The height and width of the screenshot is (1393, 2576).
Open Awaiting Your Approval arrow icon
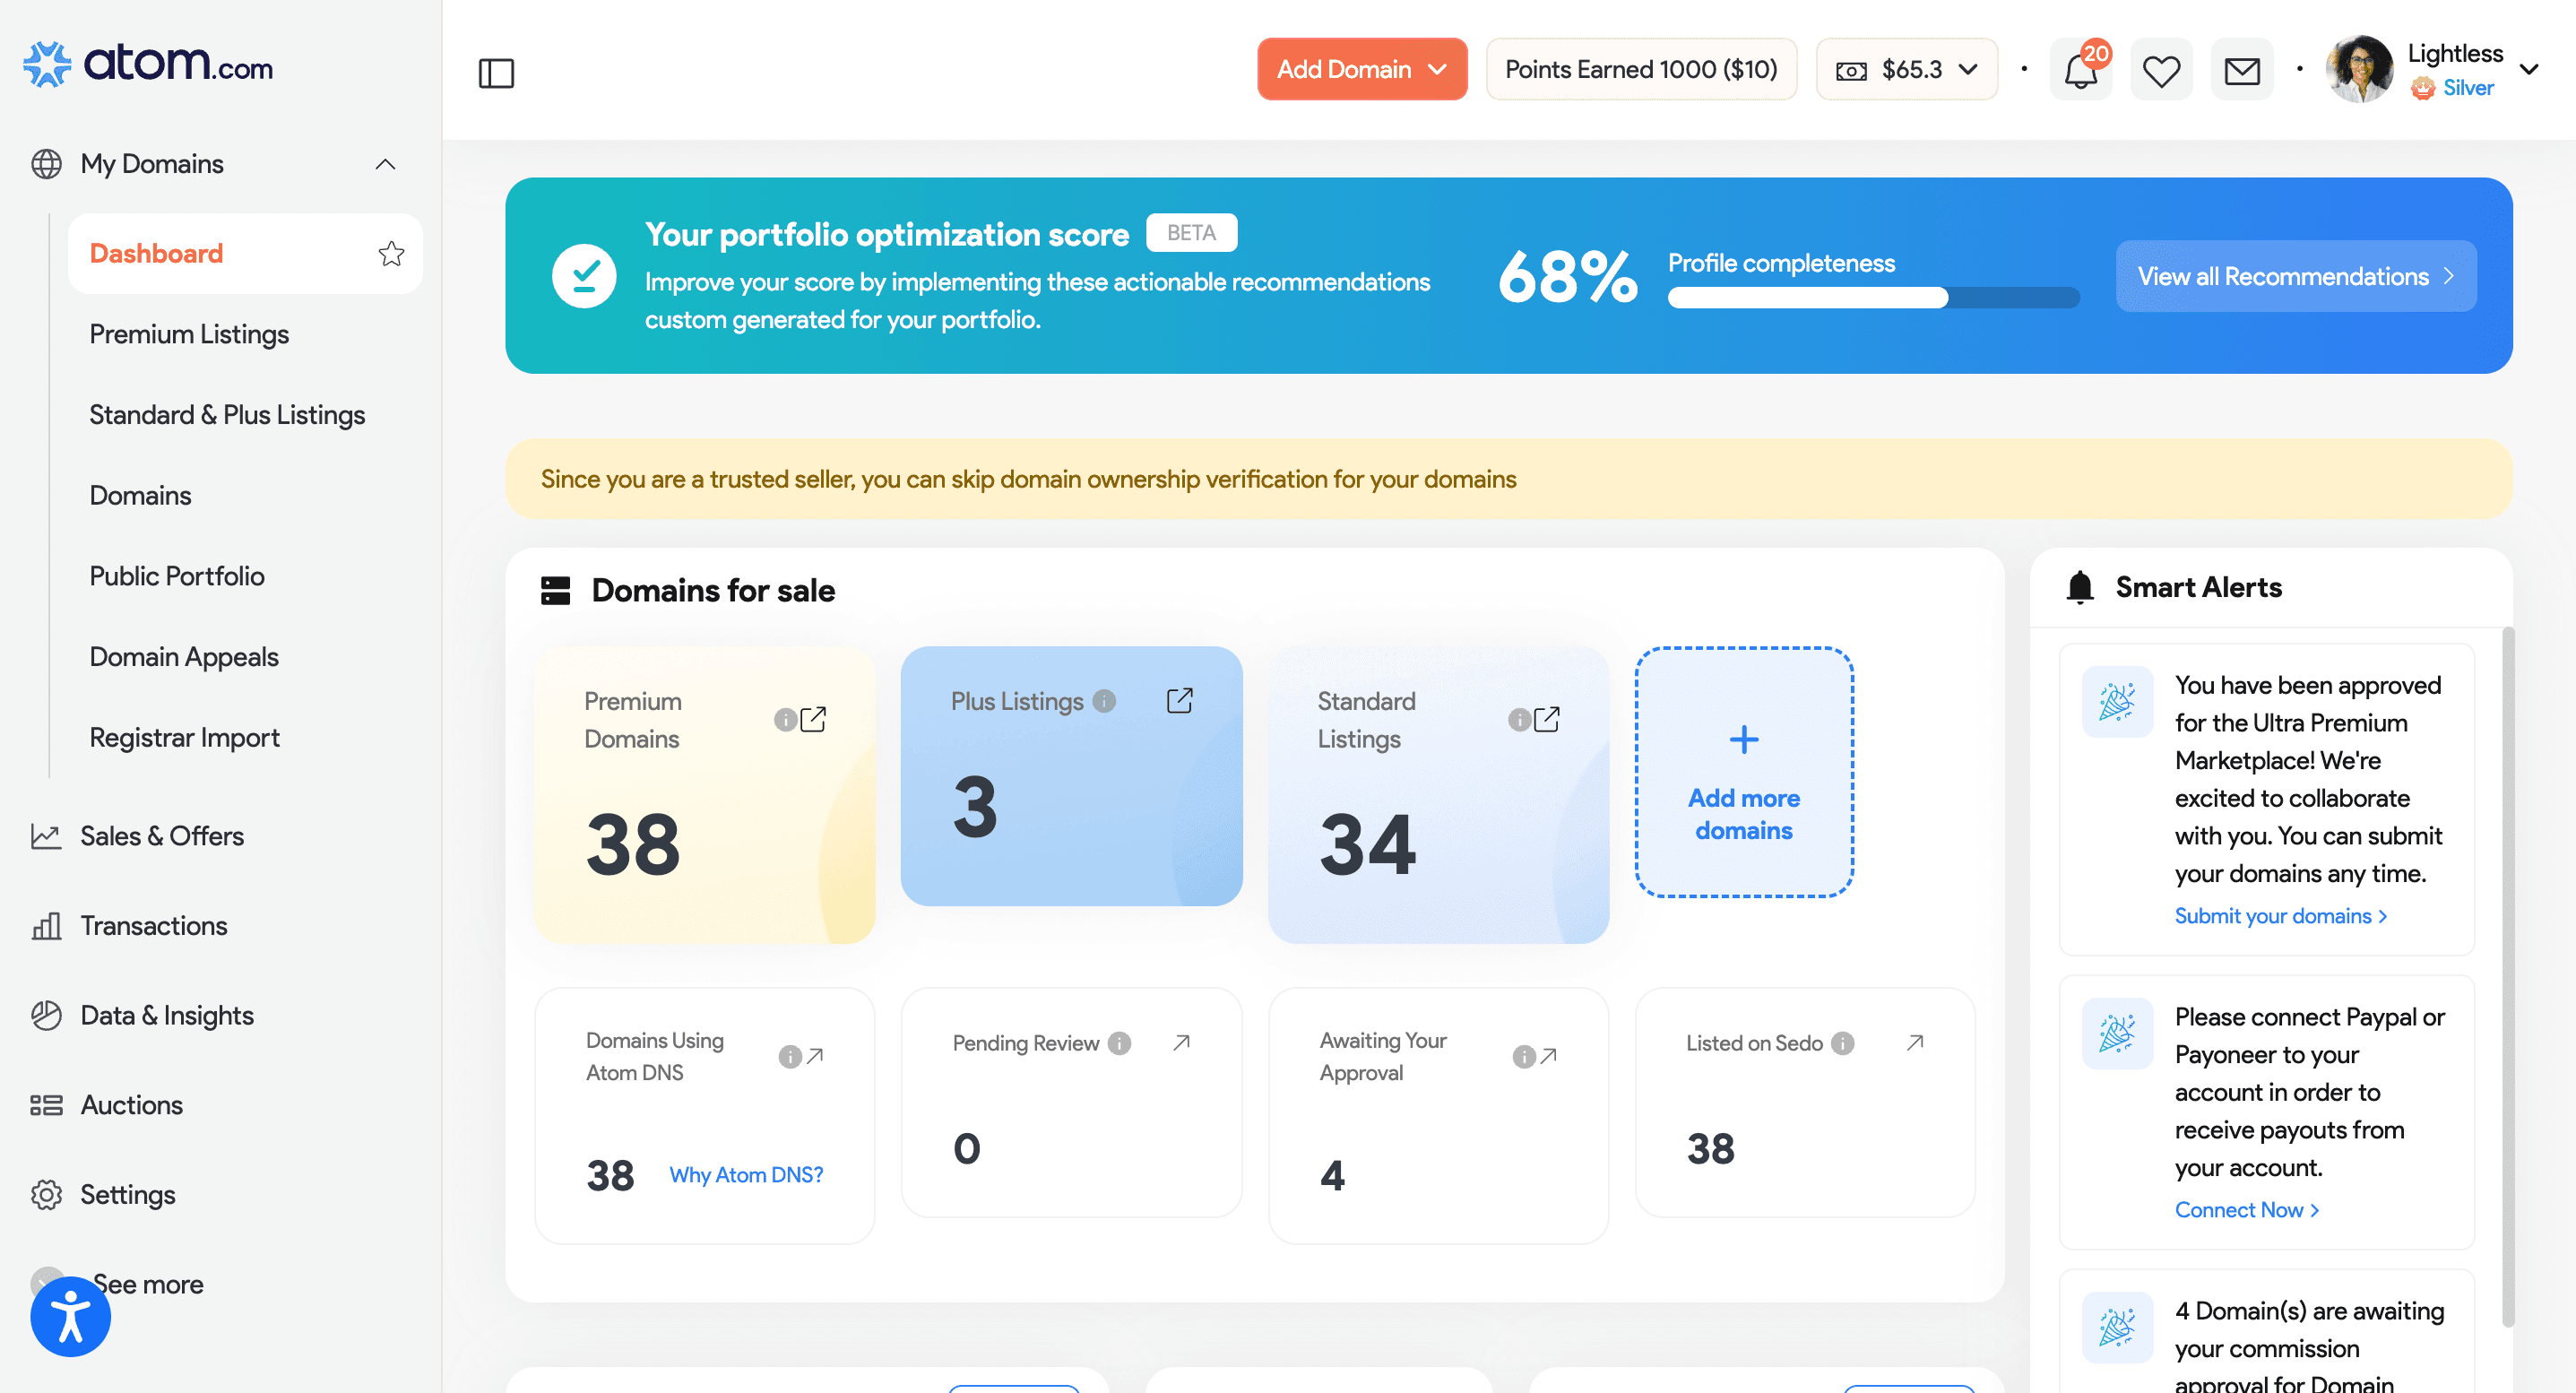tap(1549, 1055)
